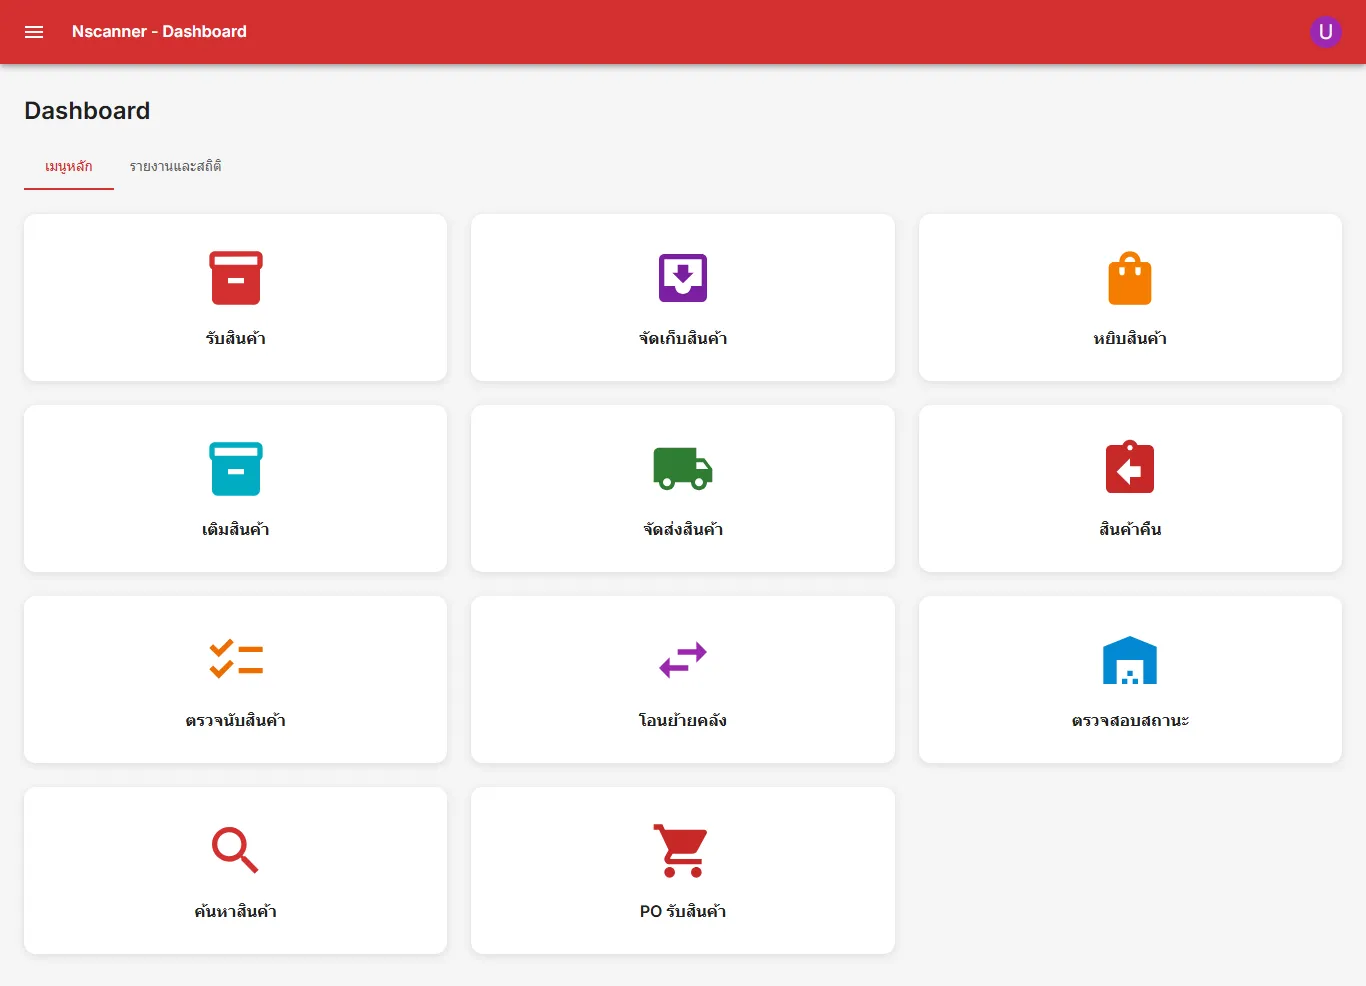The height and width of the screenshot is (986, 1366).
Task: Select the orange checklist icon for ตรวจนับสินค้า
Action: (235, 658)
